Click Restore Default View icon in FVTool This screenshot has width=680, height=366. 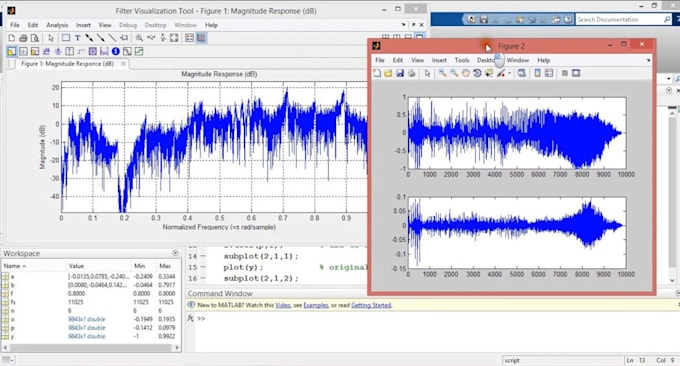click(x=174, y=38)
